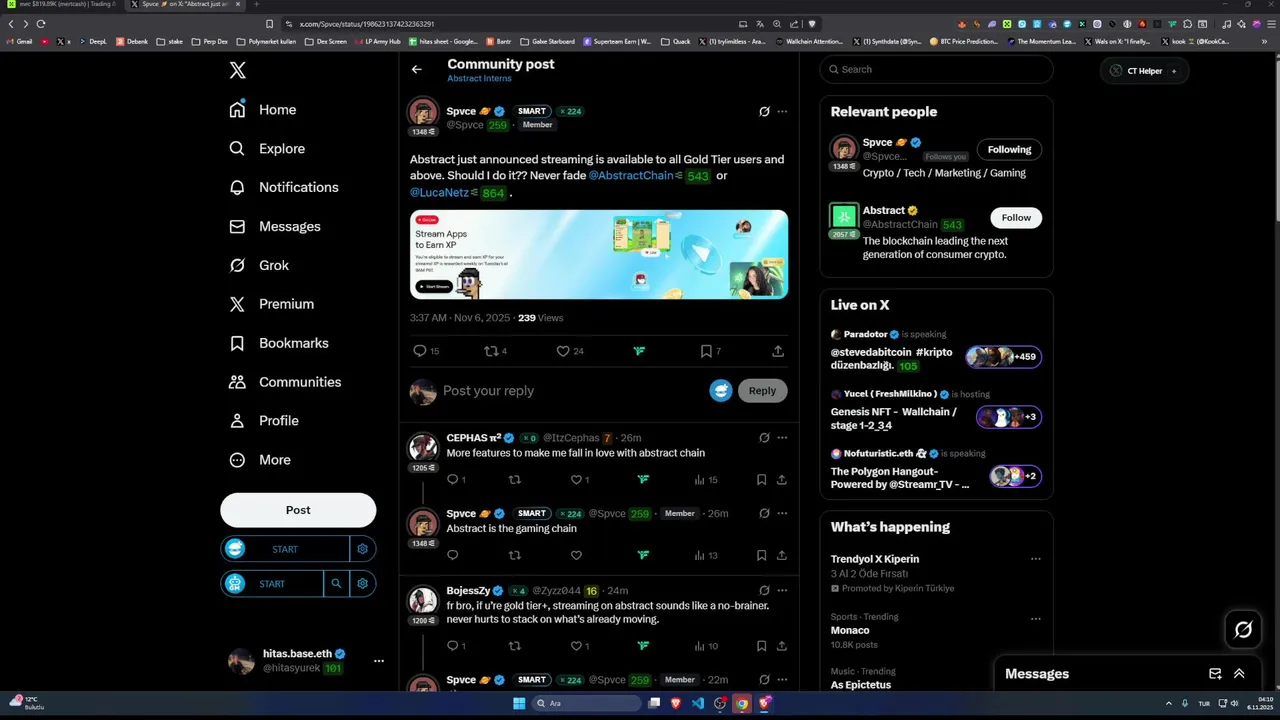Open account menu for hitas.base.eth

click(378, 661)
